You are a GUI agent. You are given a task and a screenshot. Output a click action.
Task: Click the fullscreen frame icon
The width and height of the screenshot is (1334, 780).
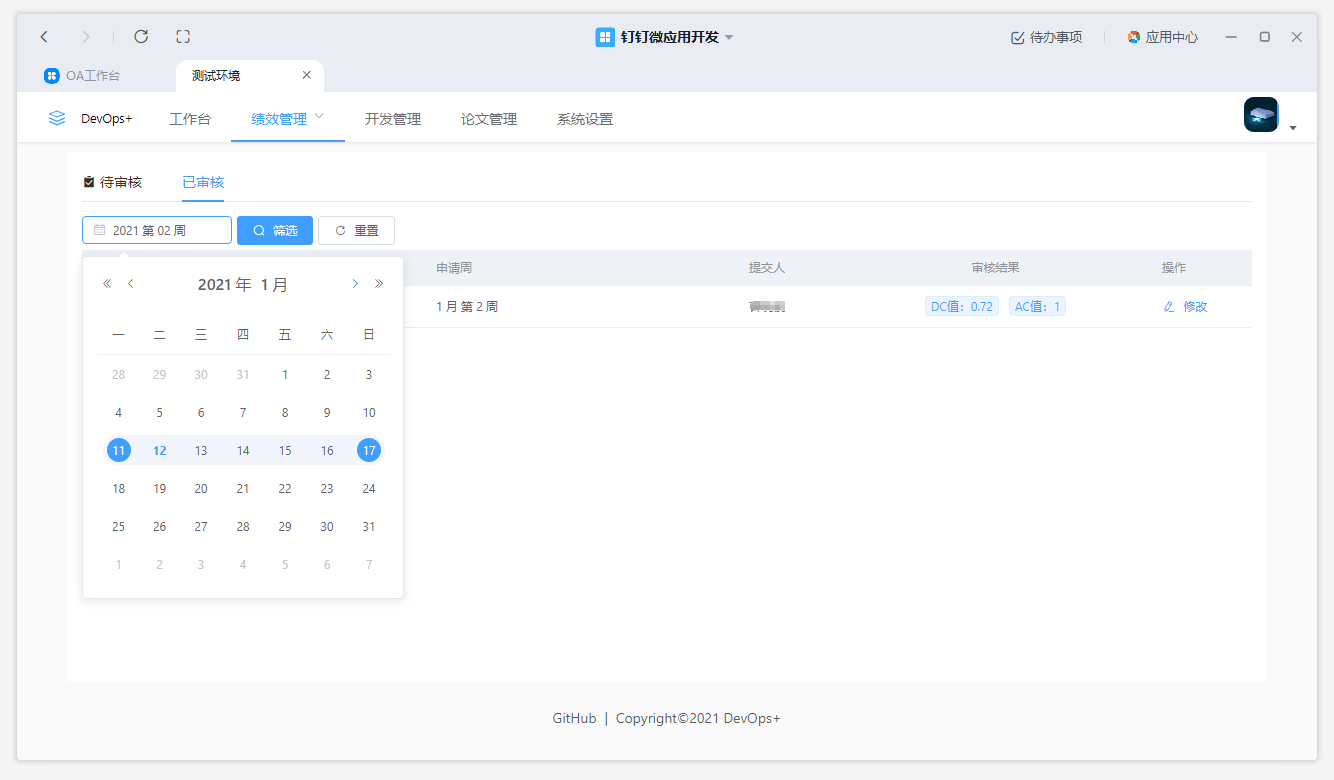[183, 37]
